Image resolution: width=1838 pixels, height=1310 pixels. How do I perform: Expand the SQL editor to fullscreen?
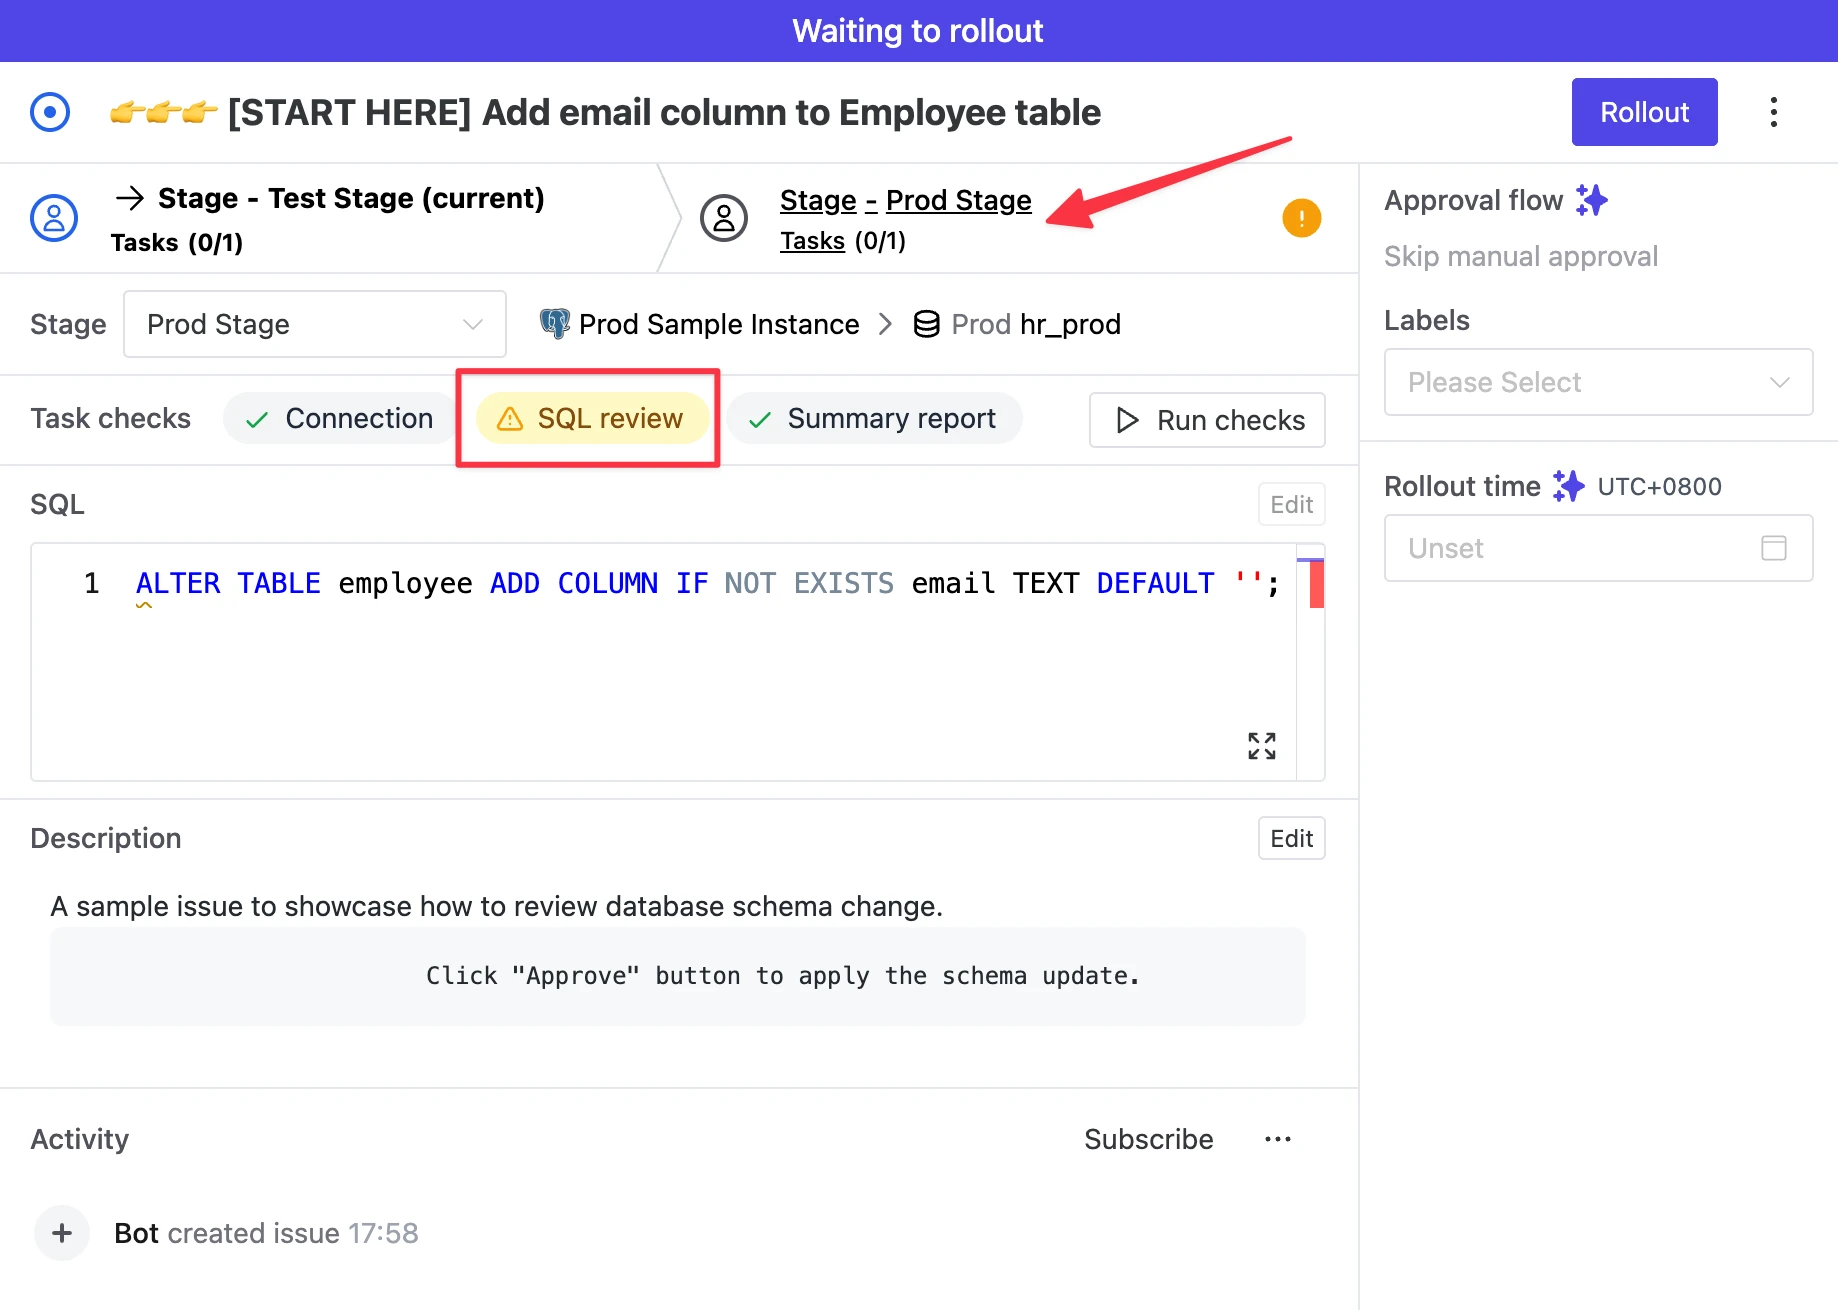[x=1261, y=745]
